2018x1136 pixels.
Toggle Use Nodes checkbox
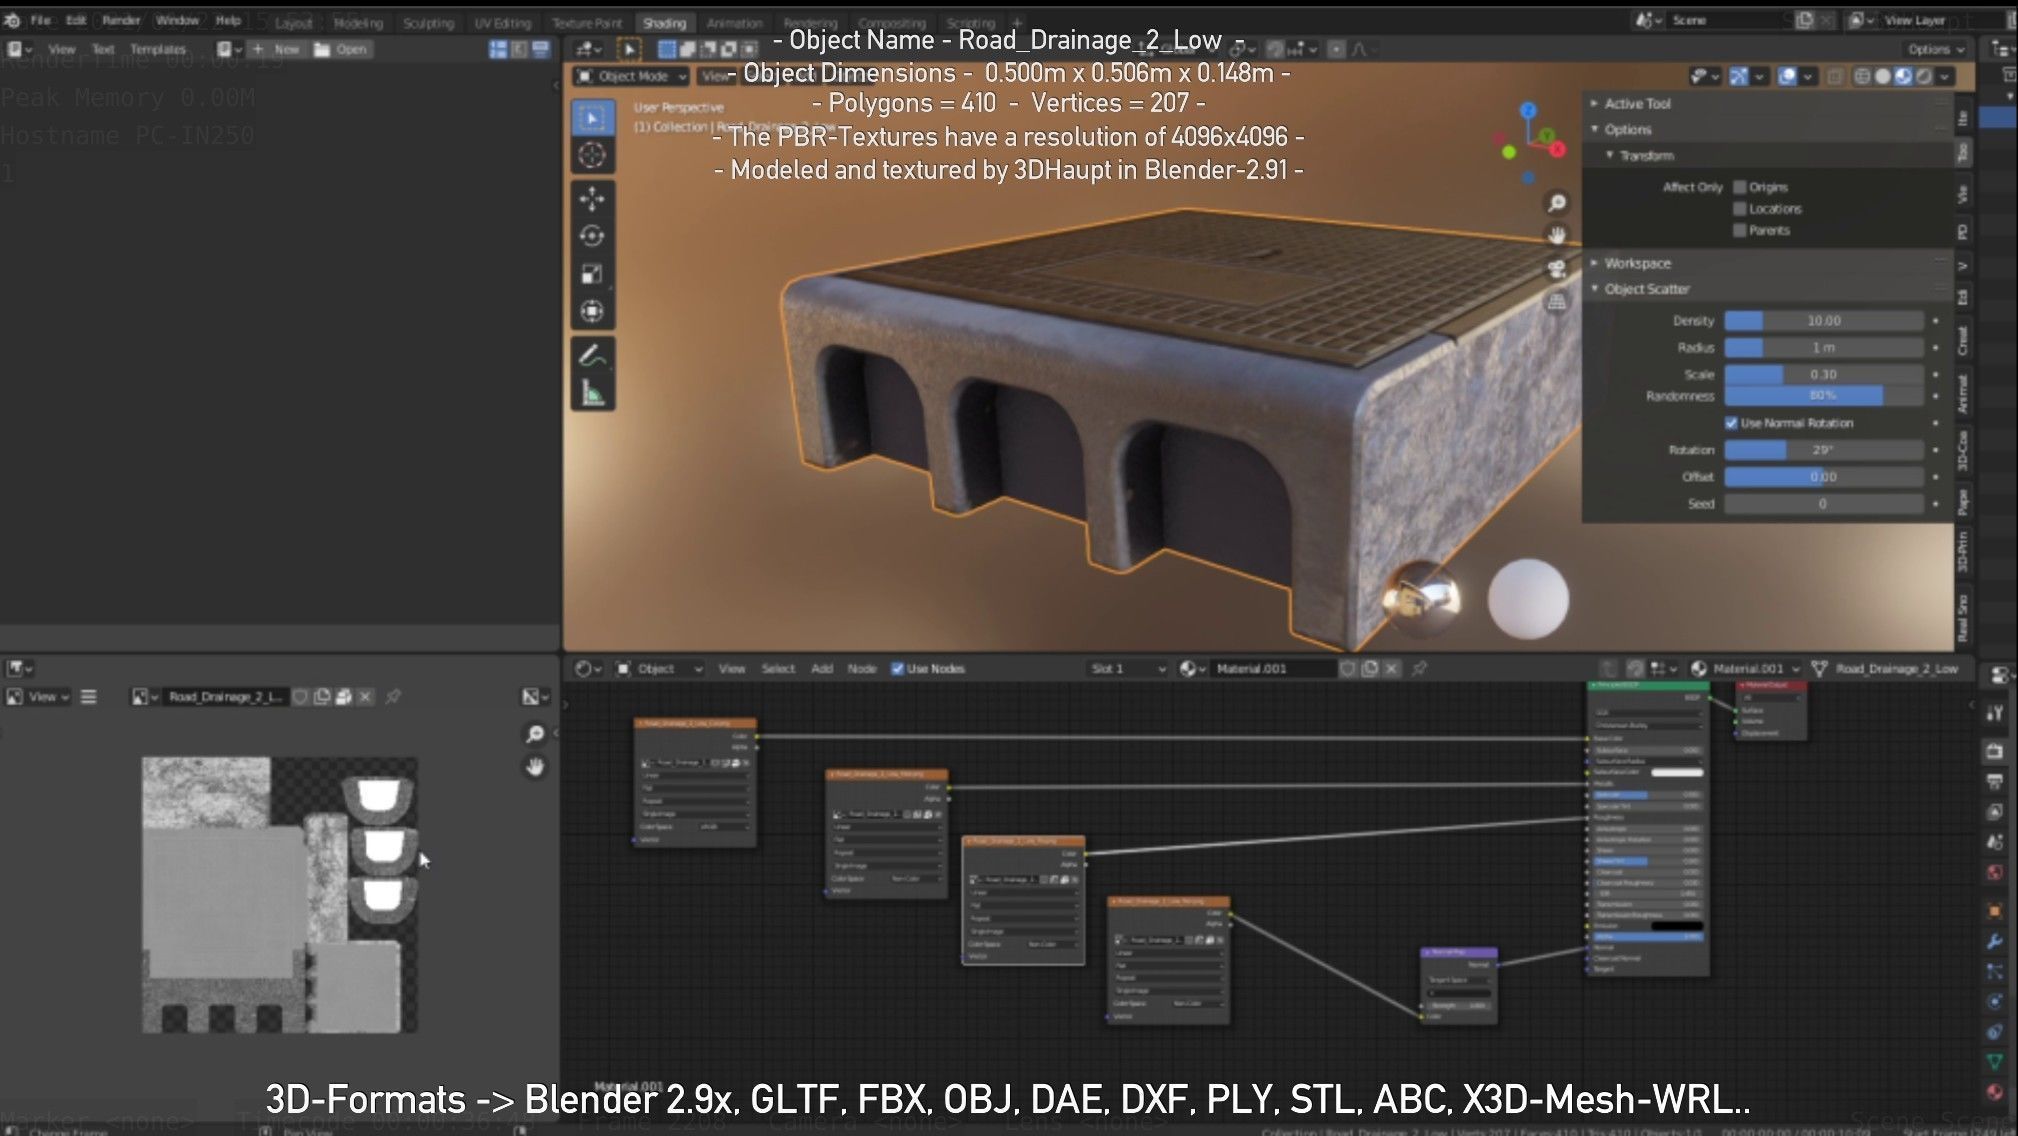click(897, 668)
